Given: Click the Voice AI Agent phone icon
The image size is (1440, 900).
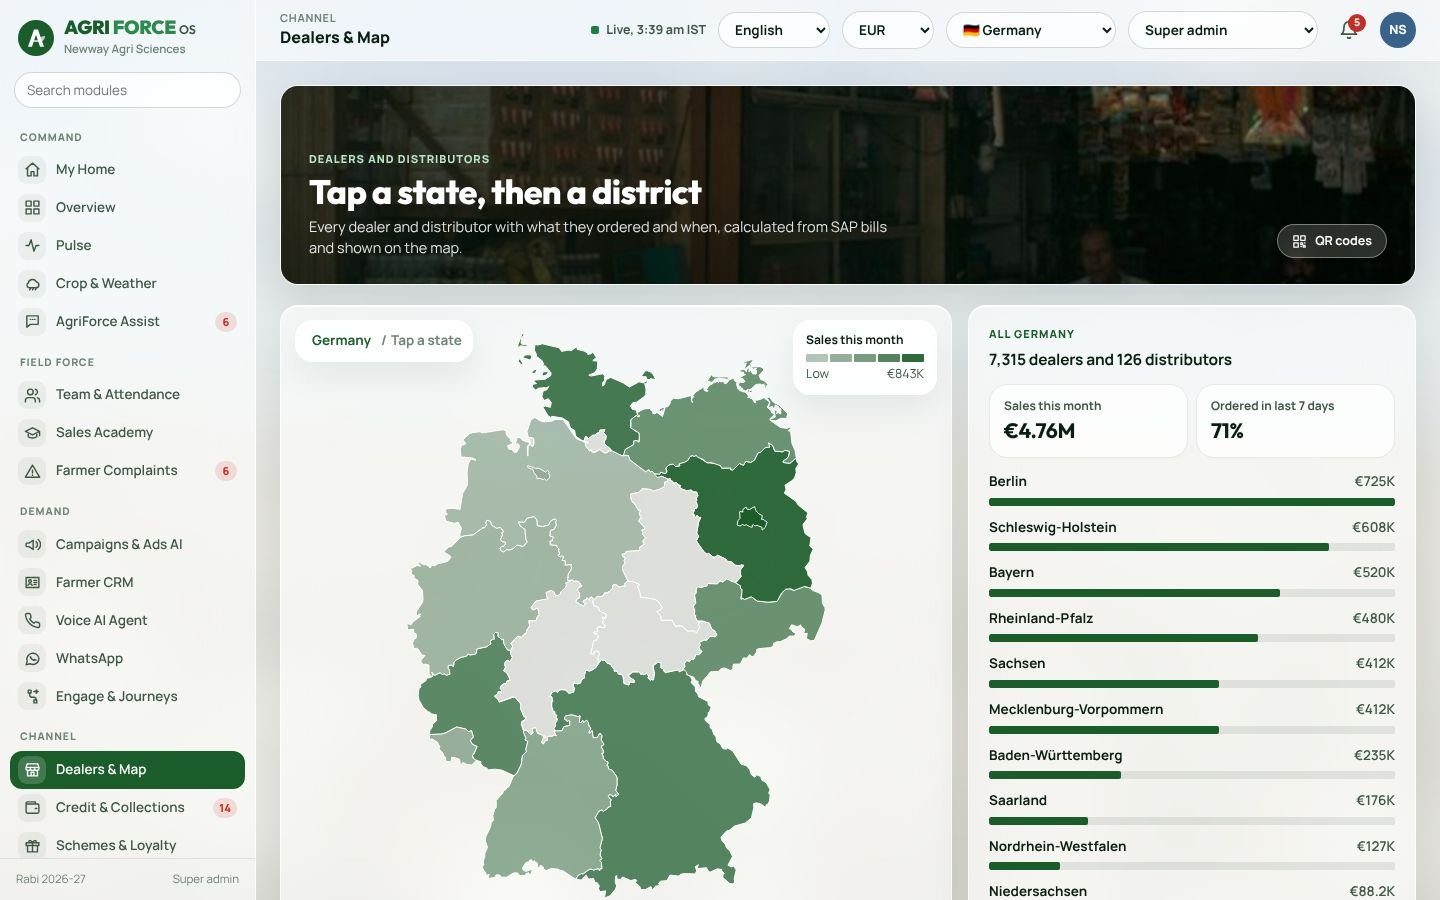Looking at the screenshot, I should tap(33, 620).
